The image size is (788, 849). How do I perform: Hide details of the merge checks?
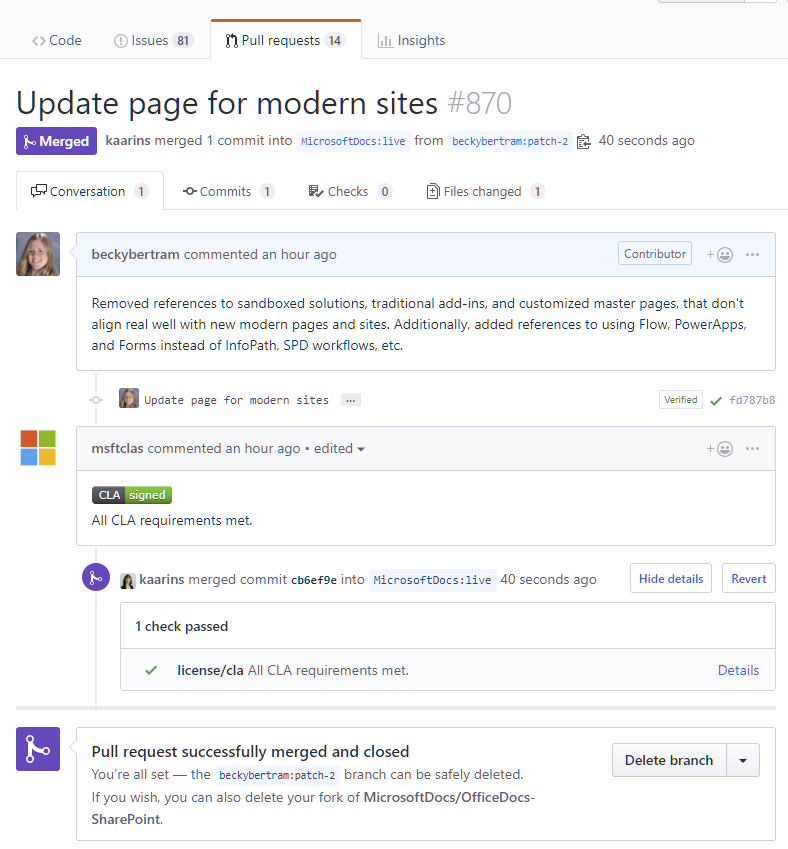[x=671, y=579]
